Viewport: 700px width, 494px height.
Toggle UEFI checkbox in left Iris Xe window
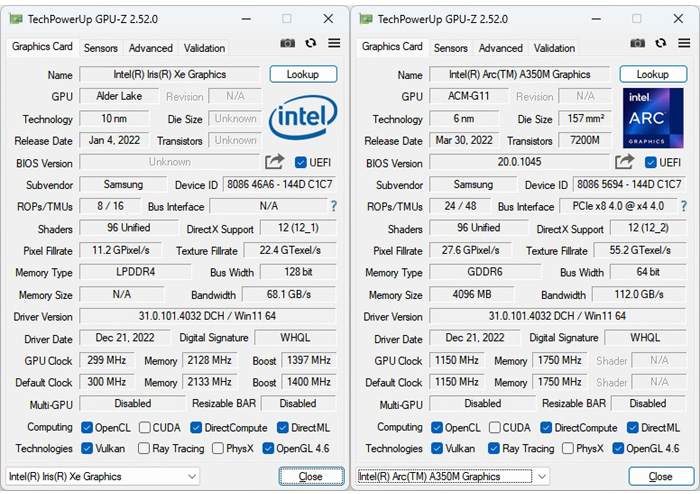point(300,162)
